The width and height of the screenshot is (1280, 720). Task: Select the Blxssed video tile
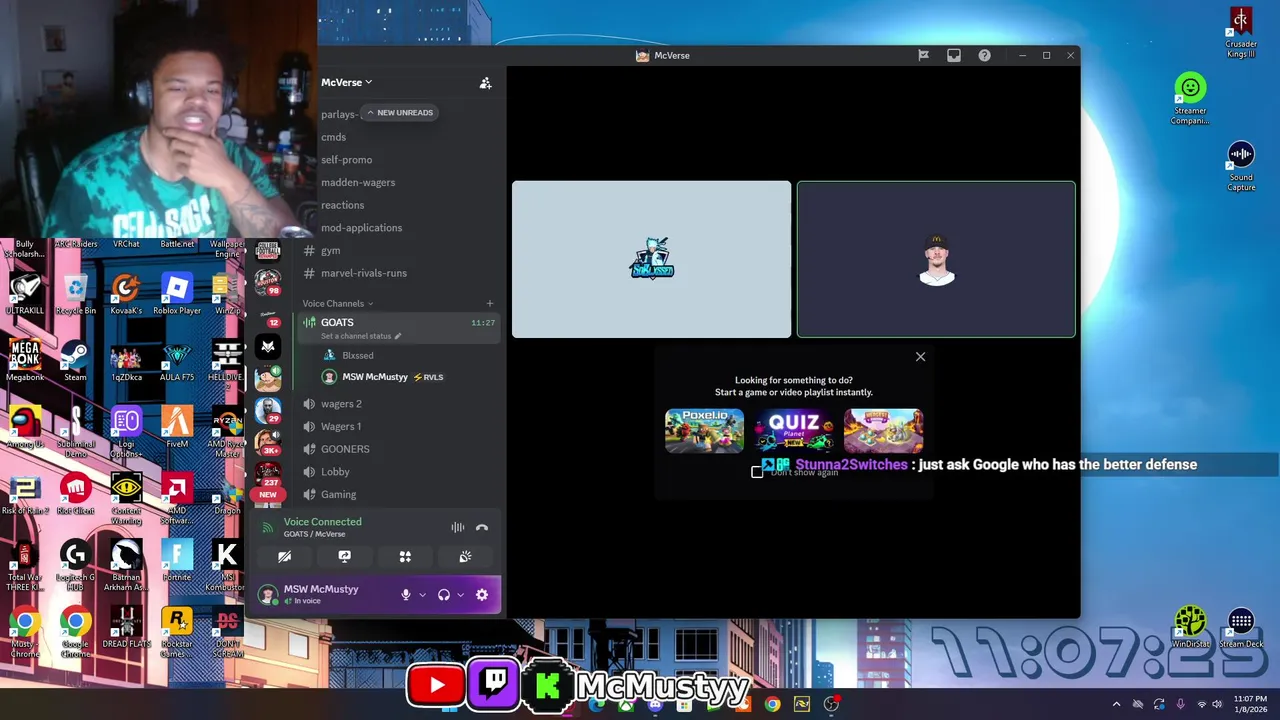point(652,260)
